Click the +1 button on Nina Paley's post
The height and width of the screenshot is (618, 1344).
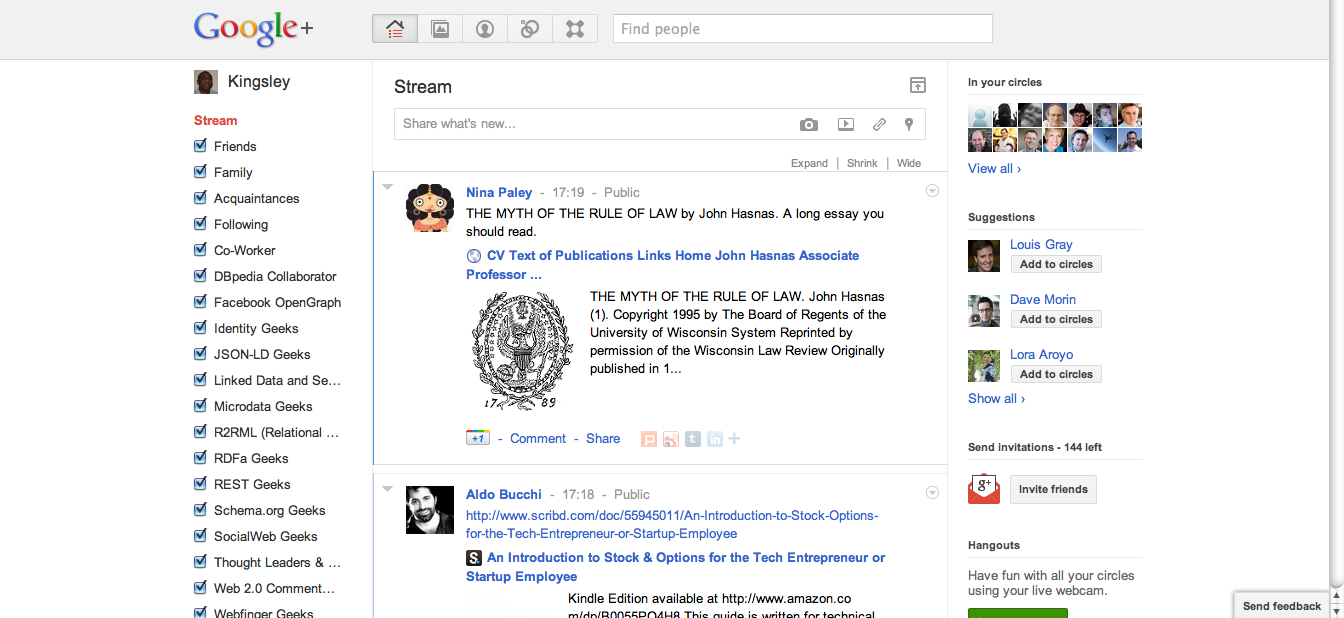click(x=478, y=438)
